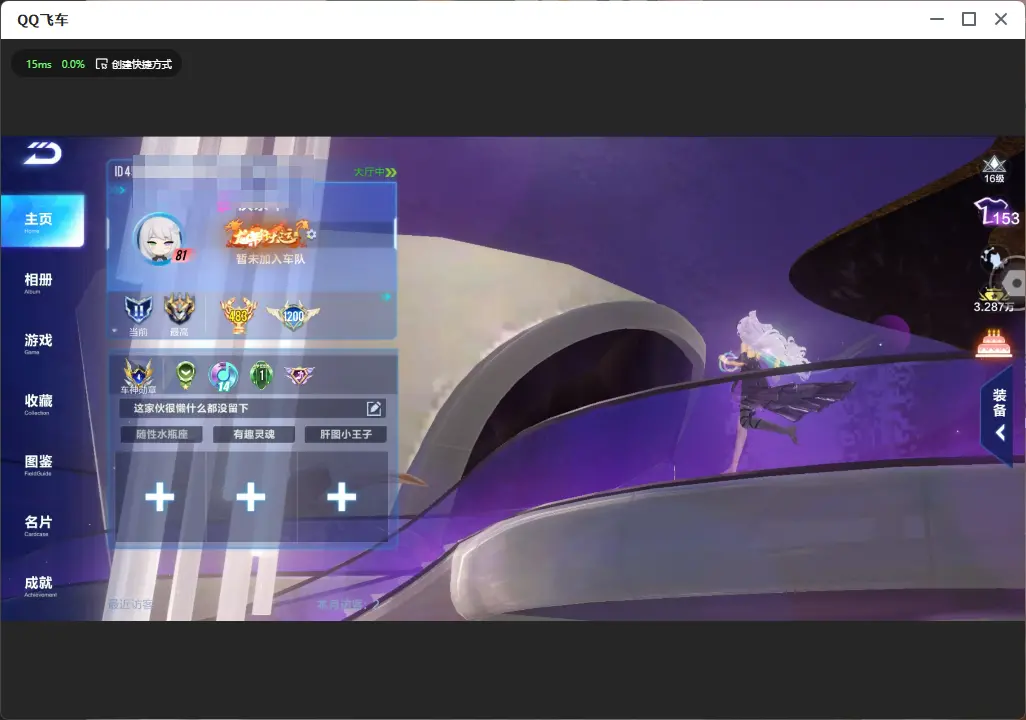
Task: Expand the rank dropdown triangle near 当前
Action: pyautogui.click(x=115, y=331)
